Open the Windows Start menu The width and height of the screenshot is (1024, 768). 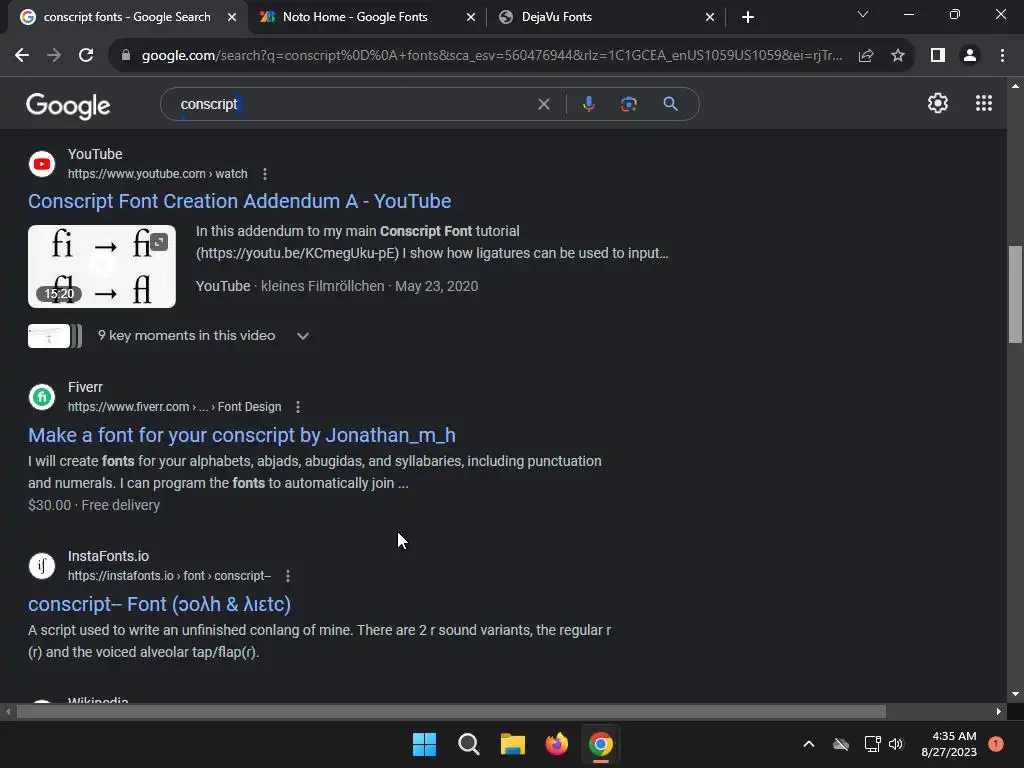click(424, 744)
